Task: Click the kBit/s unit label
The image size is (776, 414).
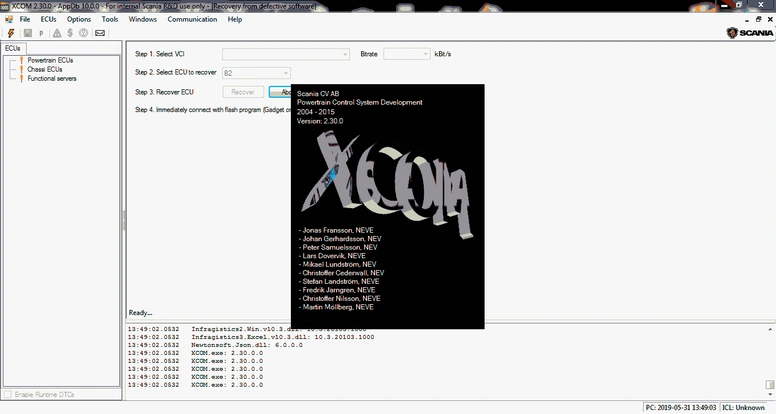Action: pyautogui.click(x=443, y=54)
